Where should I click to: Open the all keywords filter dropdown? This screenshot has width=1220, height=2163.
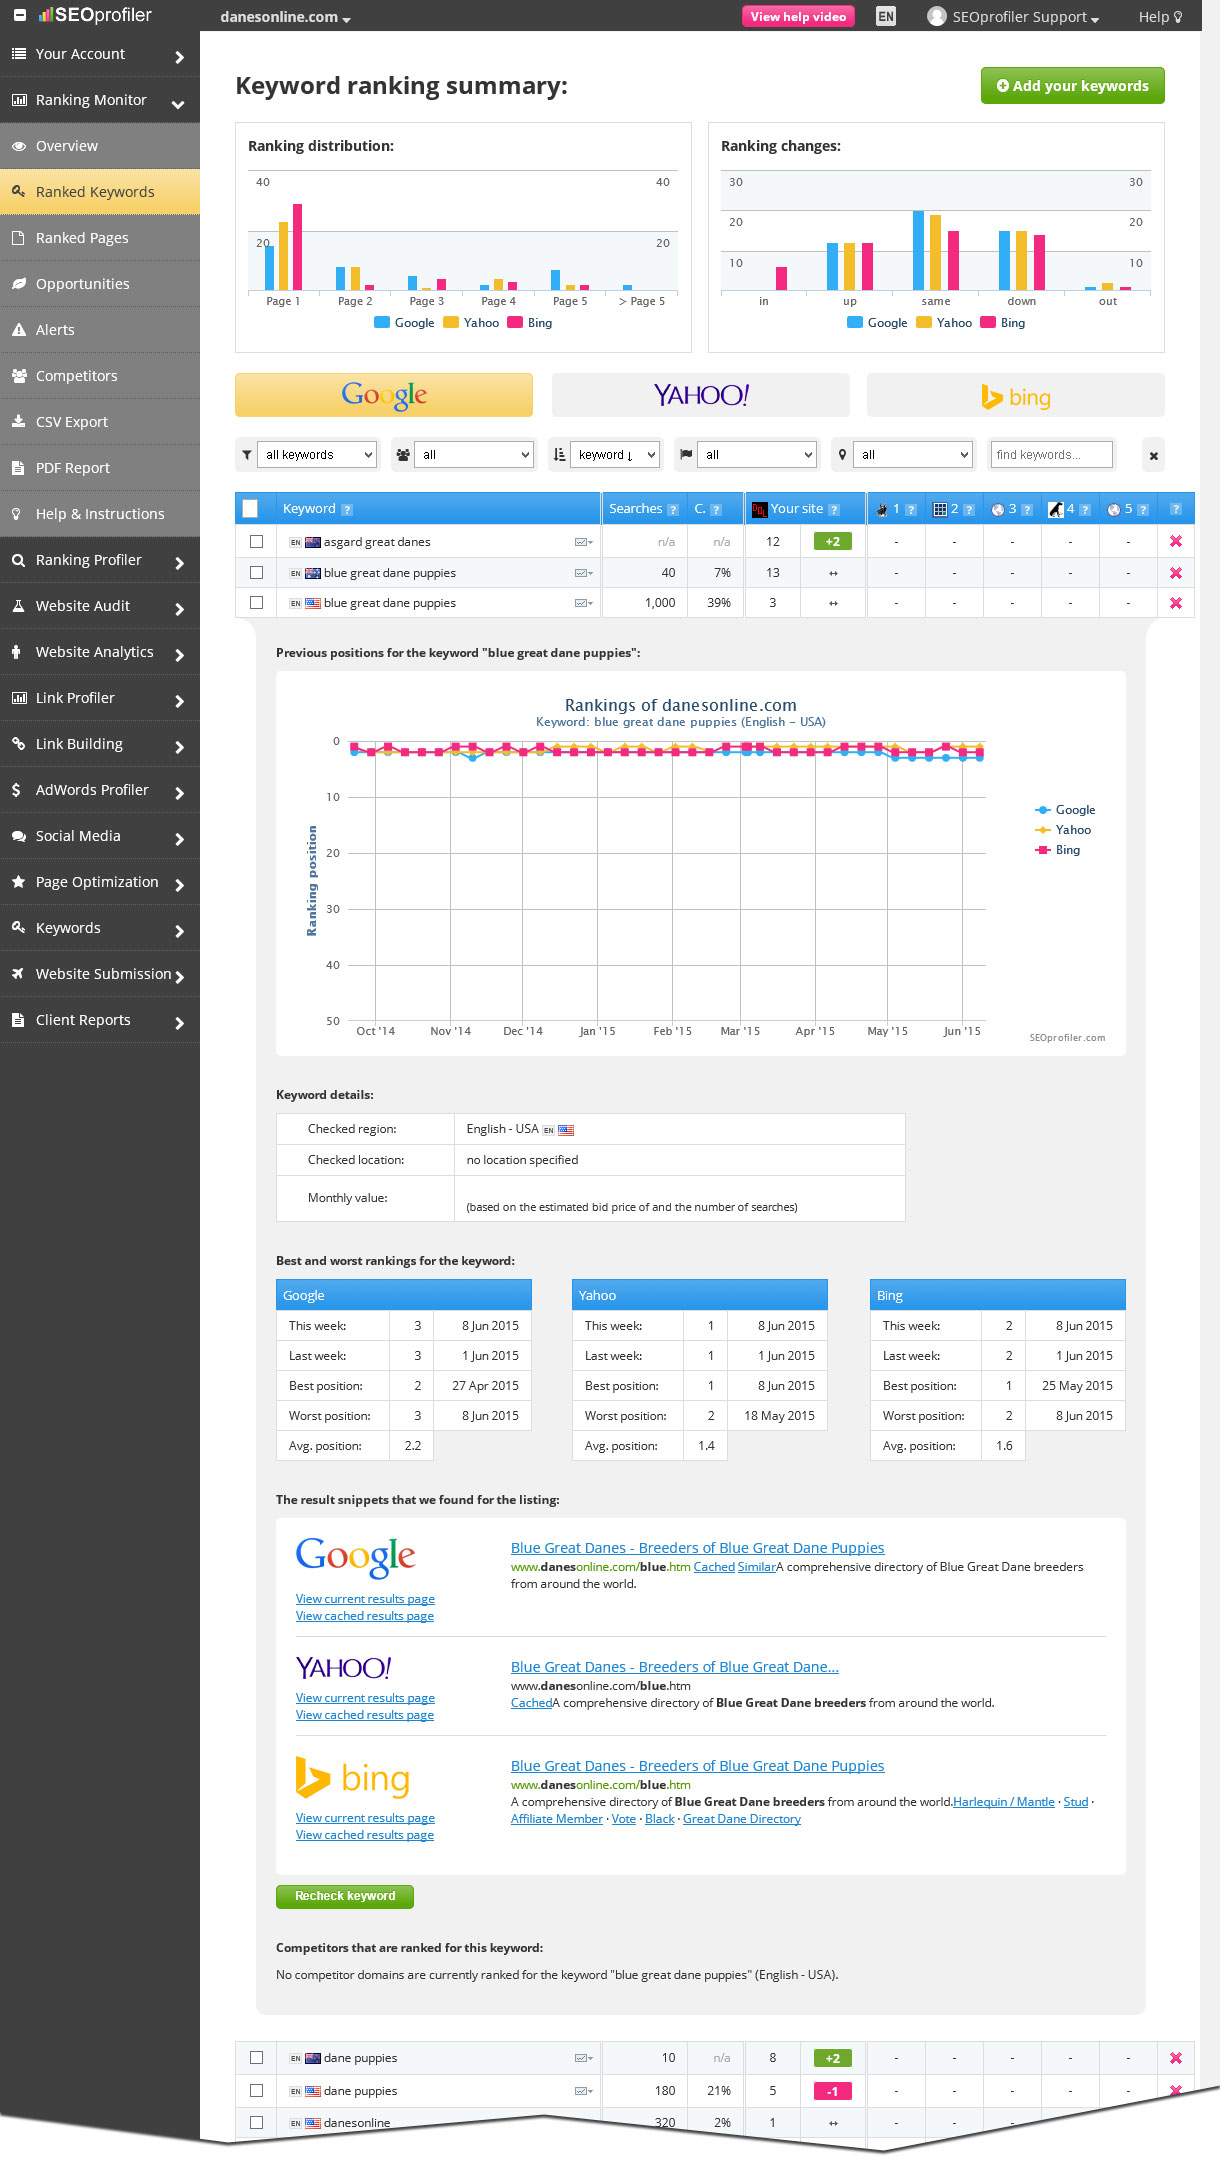(317, 455)
